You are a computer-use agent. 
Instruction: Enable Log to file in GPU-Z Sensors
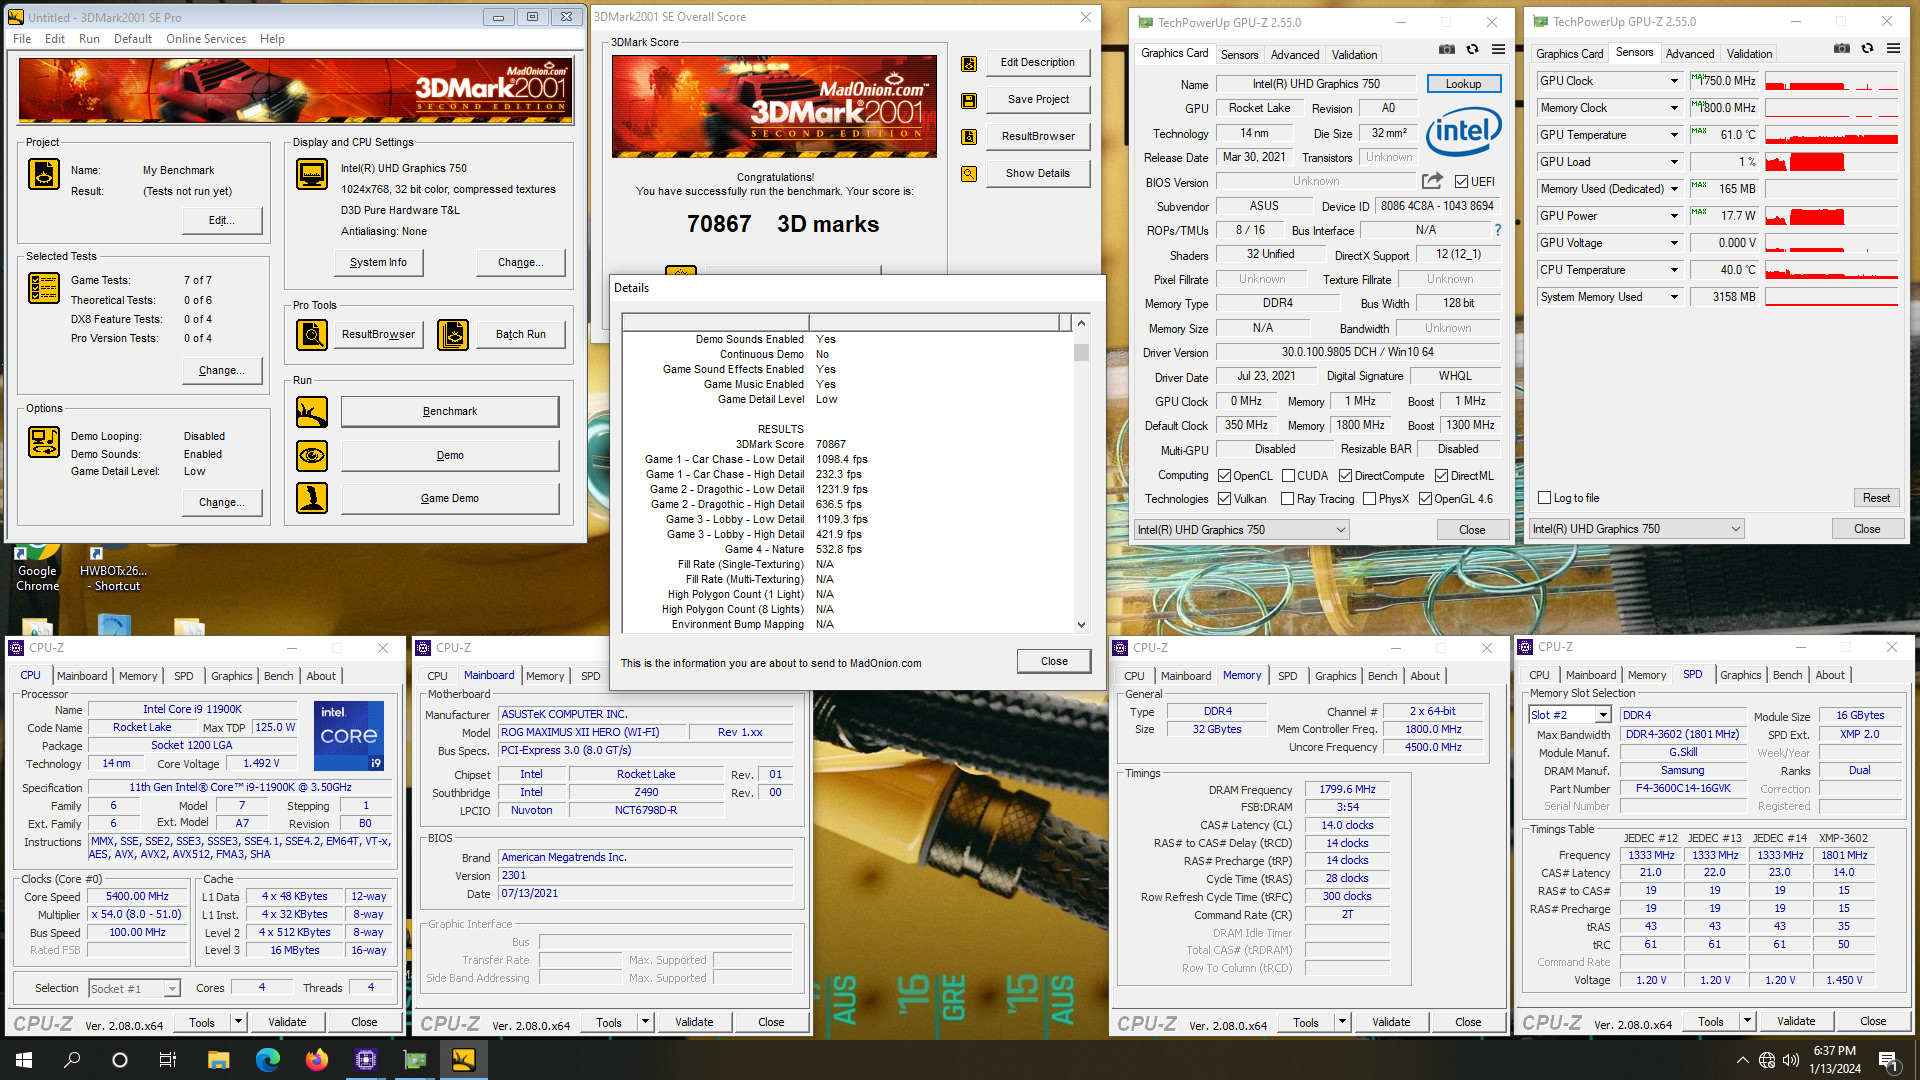[x=1545, y=498]
